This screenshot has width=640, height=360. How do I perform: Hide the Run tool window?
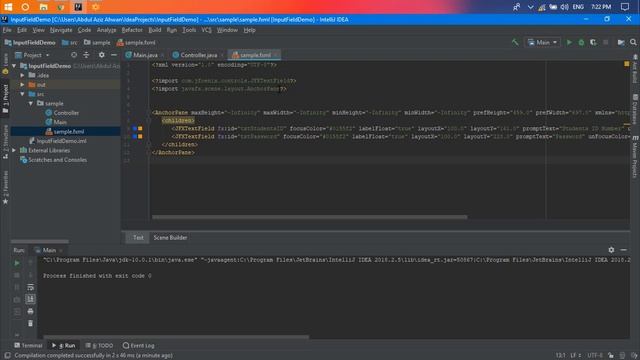coord(623,250)
